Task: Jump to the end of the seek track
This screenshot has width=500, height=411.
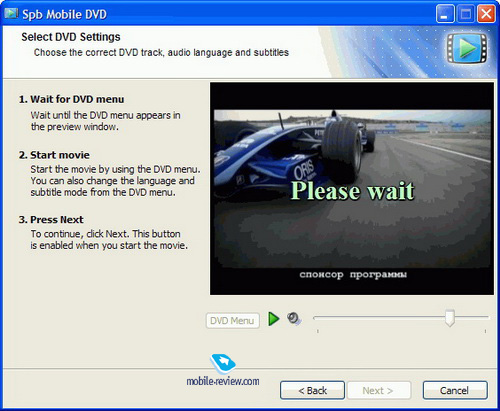Action: (487, 318)
